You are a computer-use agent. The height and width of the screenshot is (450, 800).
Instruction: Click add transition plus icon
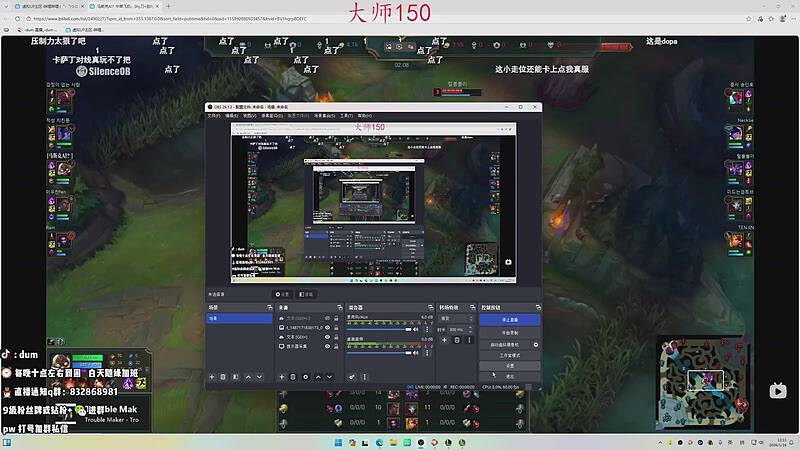(445, 340)
